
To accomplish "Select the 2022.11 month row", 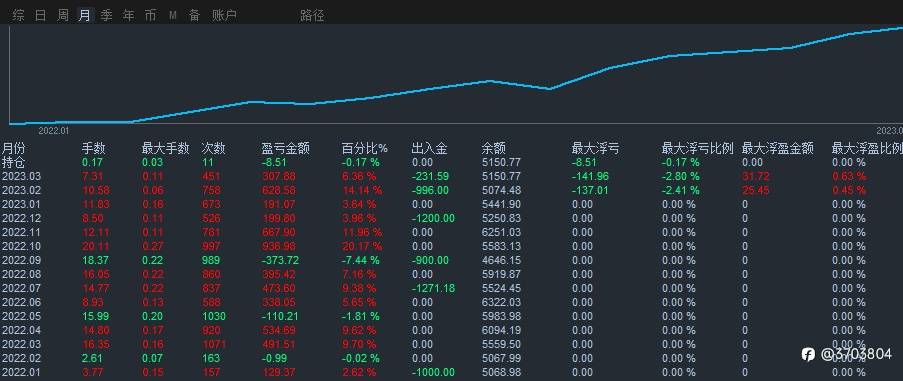I will pos(452,232).
